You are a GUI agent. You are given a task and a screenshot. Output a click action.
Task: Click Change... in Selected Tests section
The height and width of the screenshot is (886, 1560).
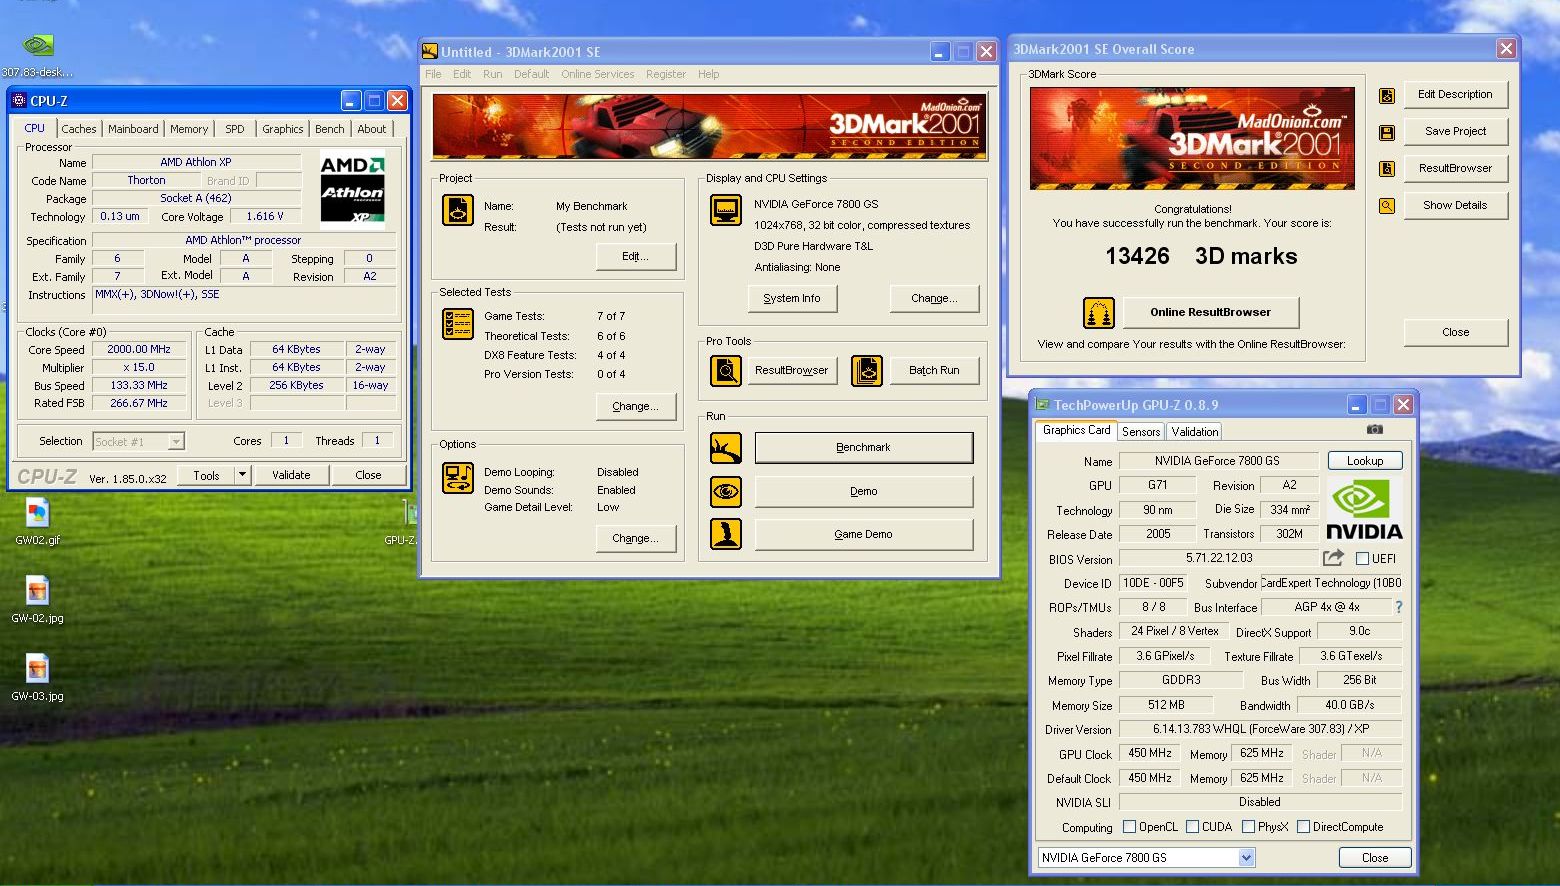635,406
